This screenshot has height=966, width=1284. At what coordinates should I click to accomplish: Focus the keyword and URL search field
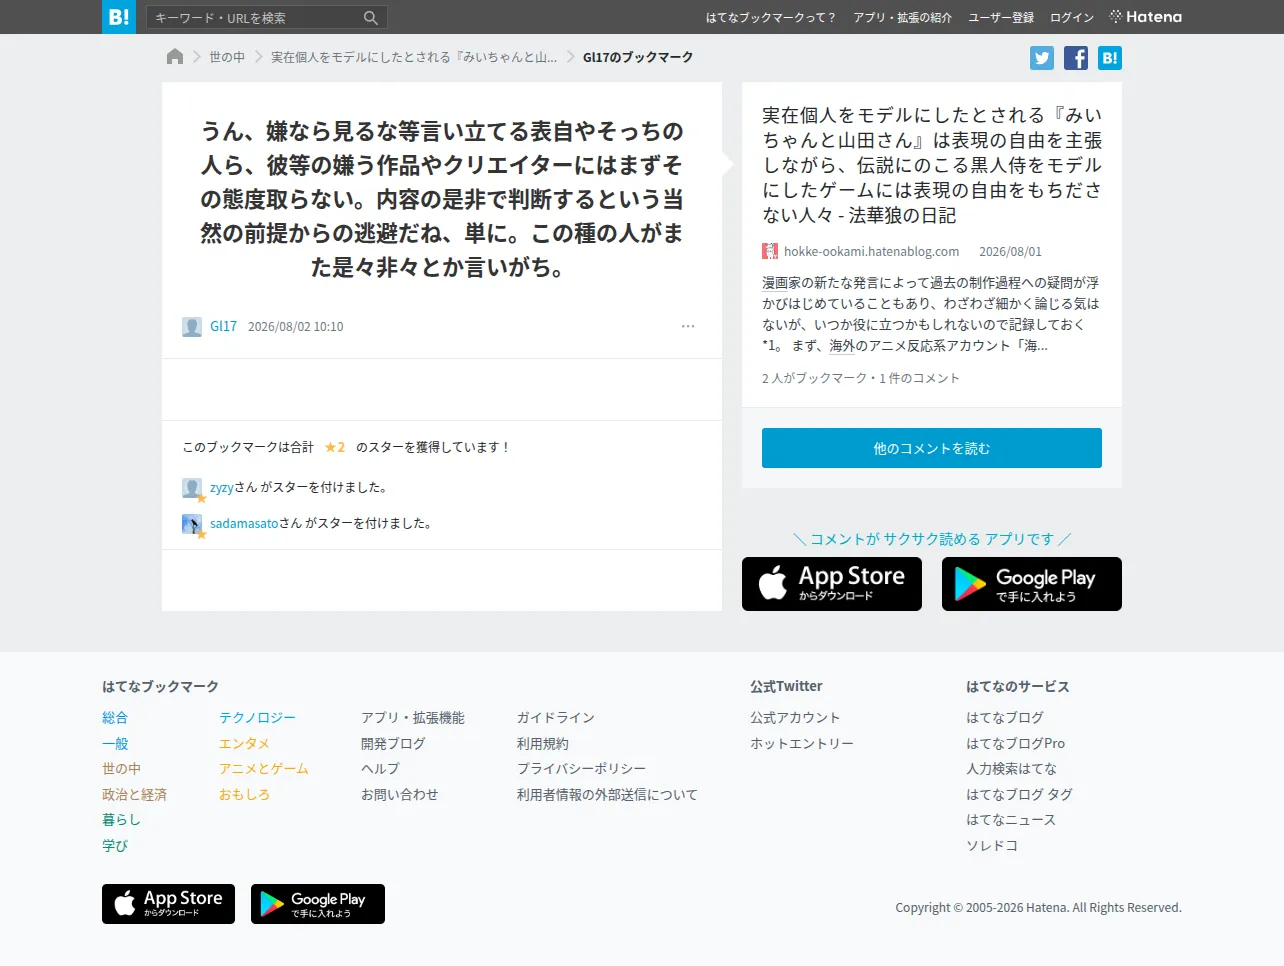point(255,18)
